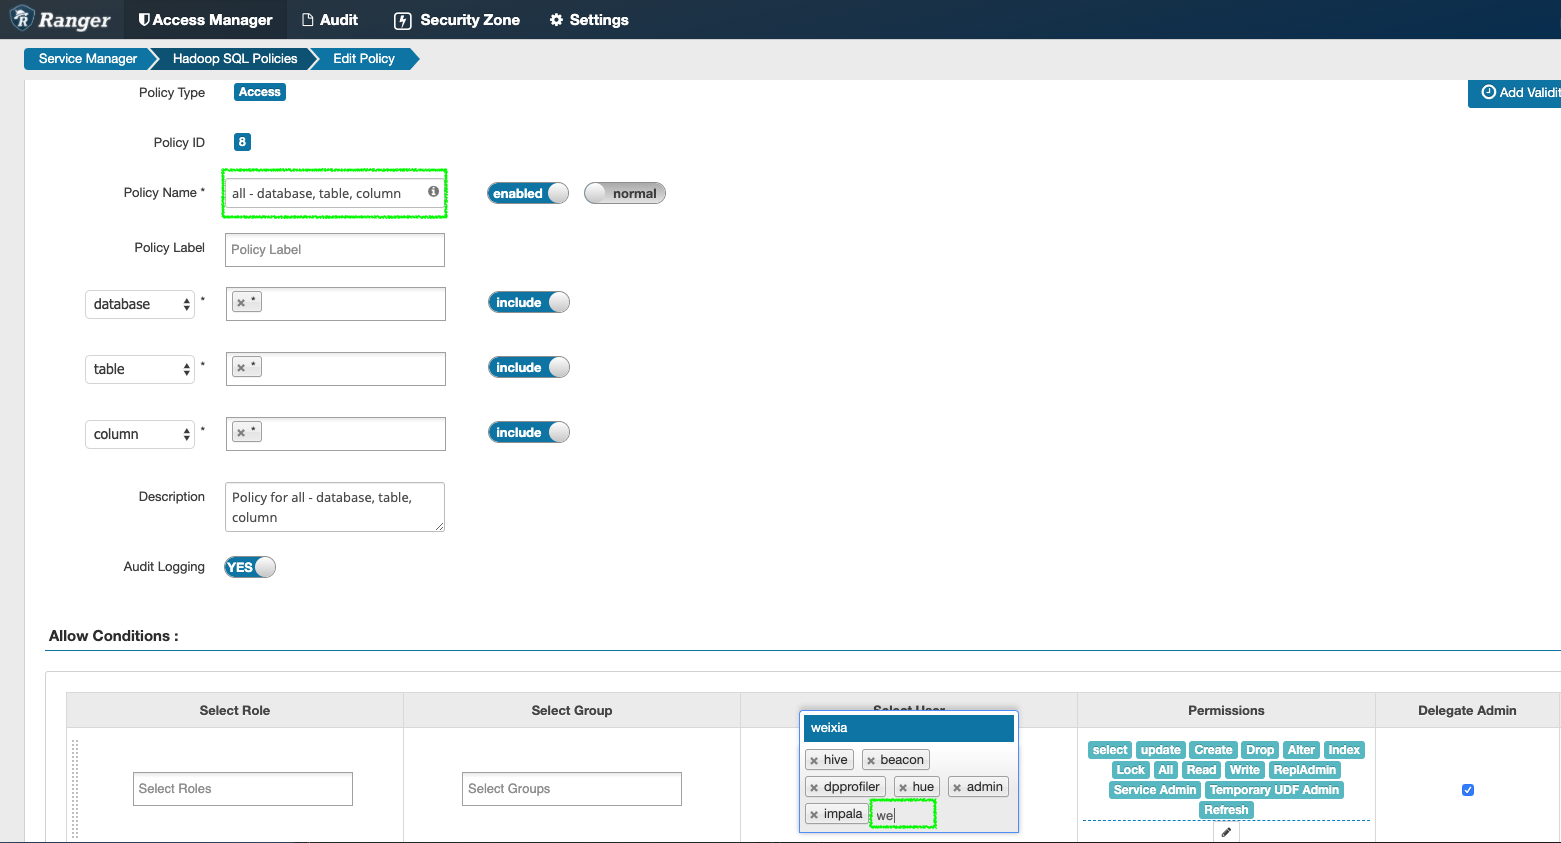Toggle the policy enabled switch

coord(528,193)
